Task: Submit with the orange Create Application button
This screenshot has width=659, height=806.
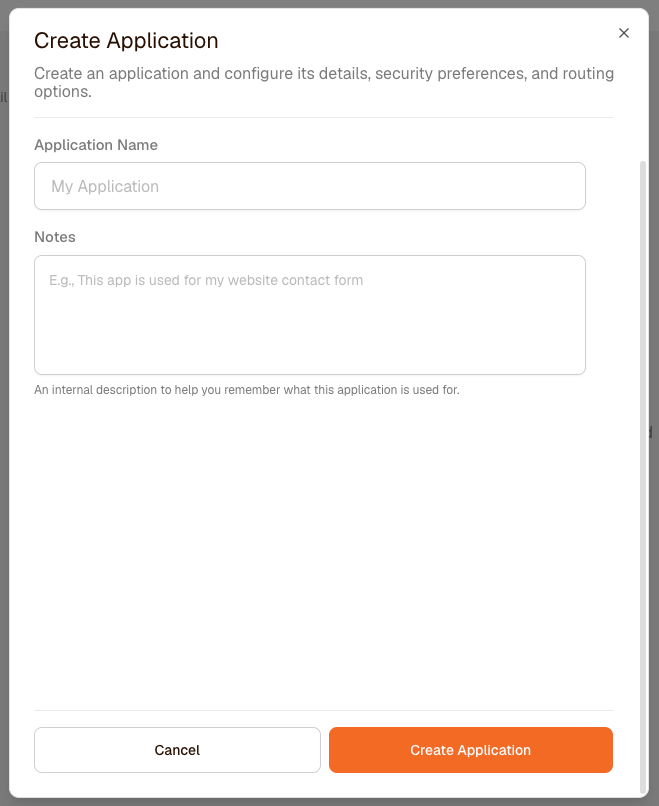Action: [x=471, y=750]
